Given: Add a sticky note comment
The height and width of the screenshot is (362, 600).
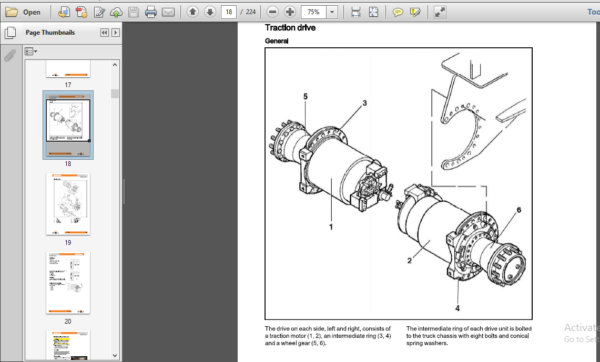Looking at the screenshot, I should (398, 12).
